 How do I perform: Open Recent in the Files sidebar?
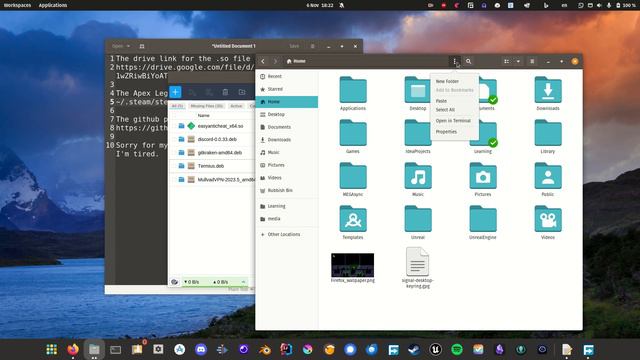287,76
